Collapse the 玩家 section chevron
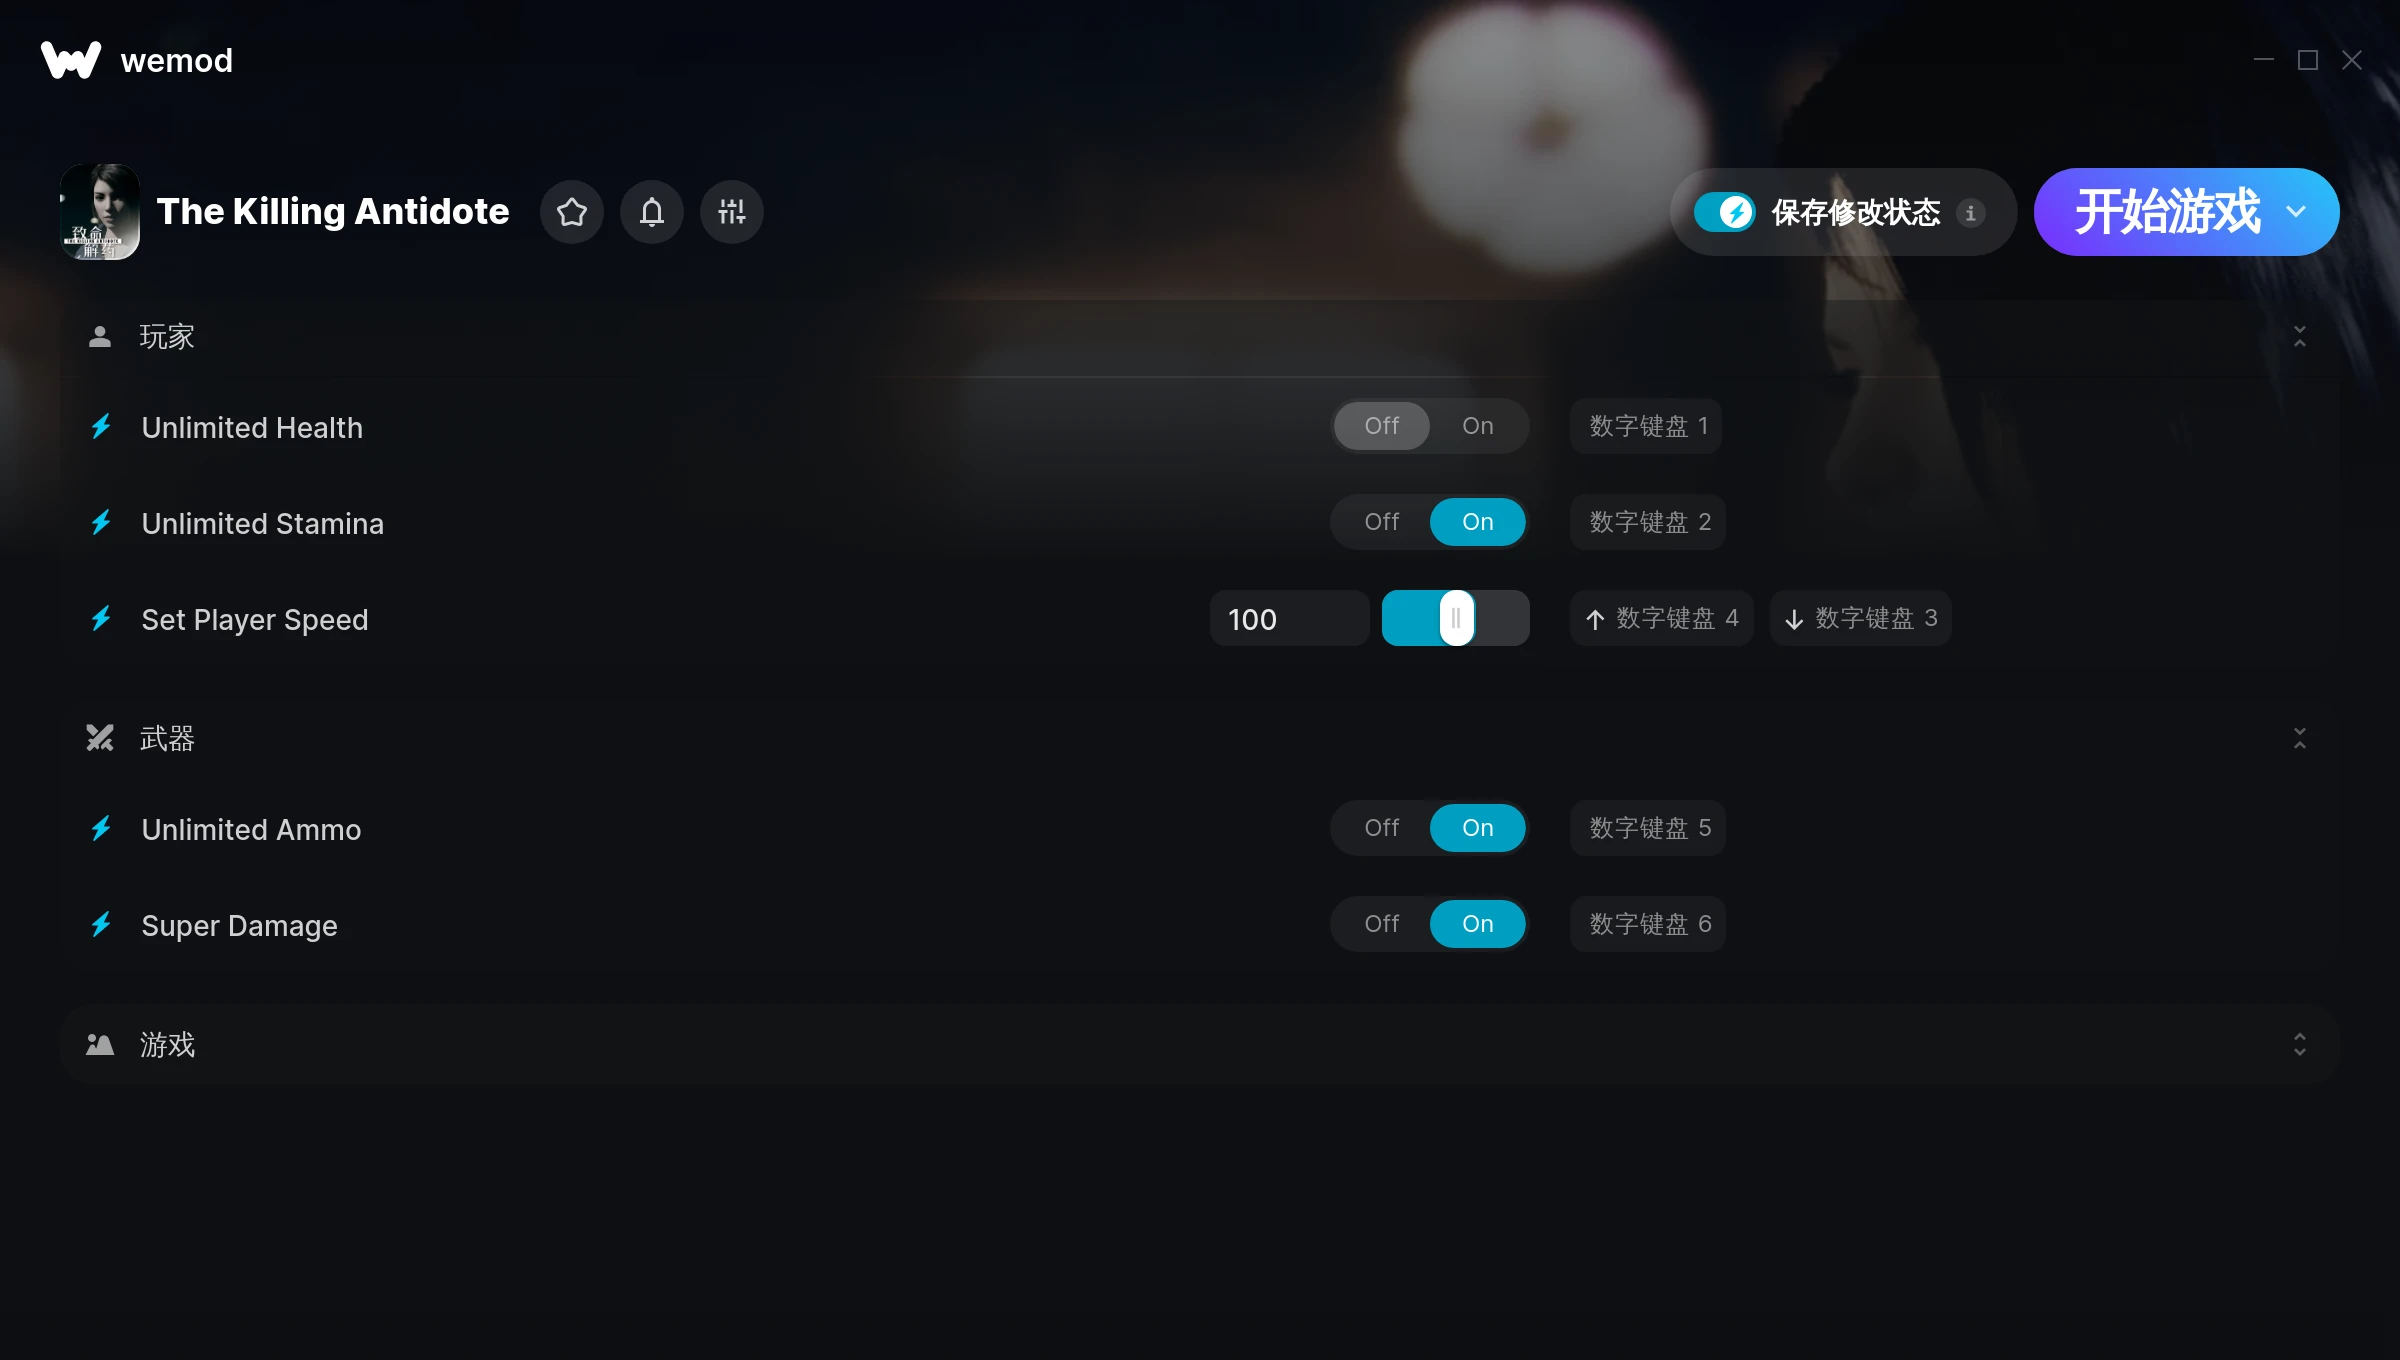 pyautogui.click(x=2299, y=336)
